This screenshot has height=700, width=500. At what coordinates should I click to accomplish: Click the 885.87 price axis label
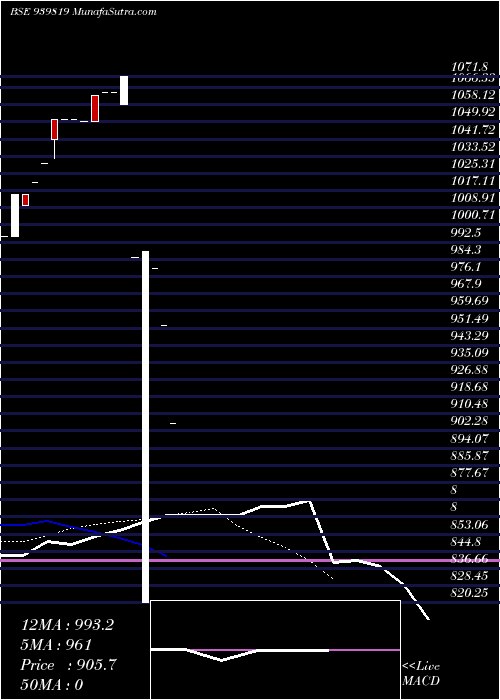tap(469, 455)
